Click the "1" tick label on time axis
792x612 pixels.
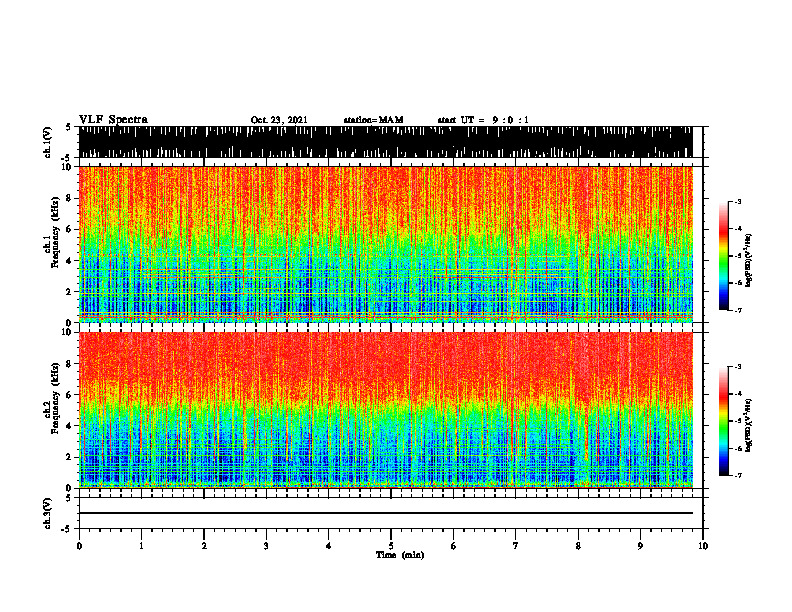(141, 546)
